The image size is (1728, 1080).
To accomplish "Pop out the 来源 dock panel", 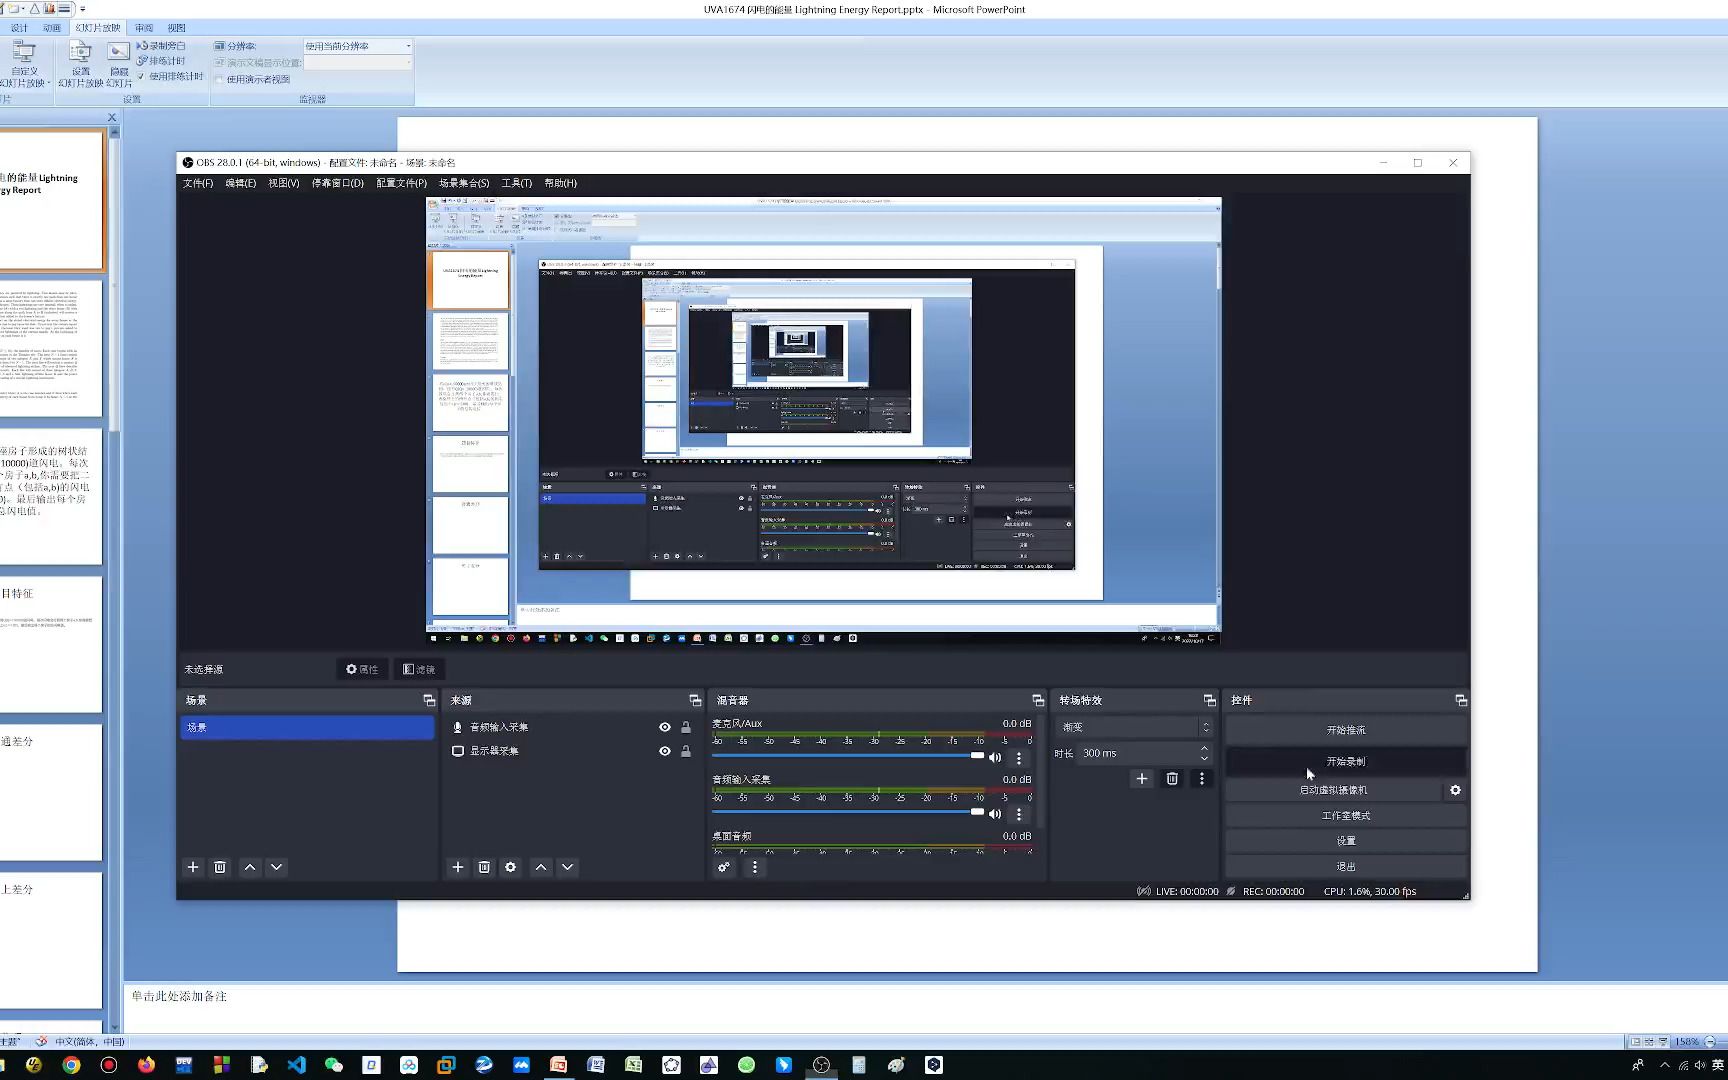I will (695, 700).
